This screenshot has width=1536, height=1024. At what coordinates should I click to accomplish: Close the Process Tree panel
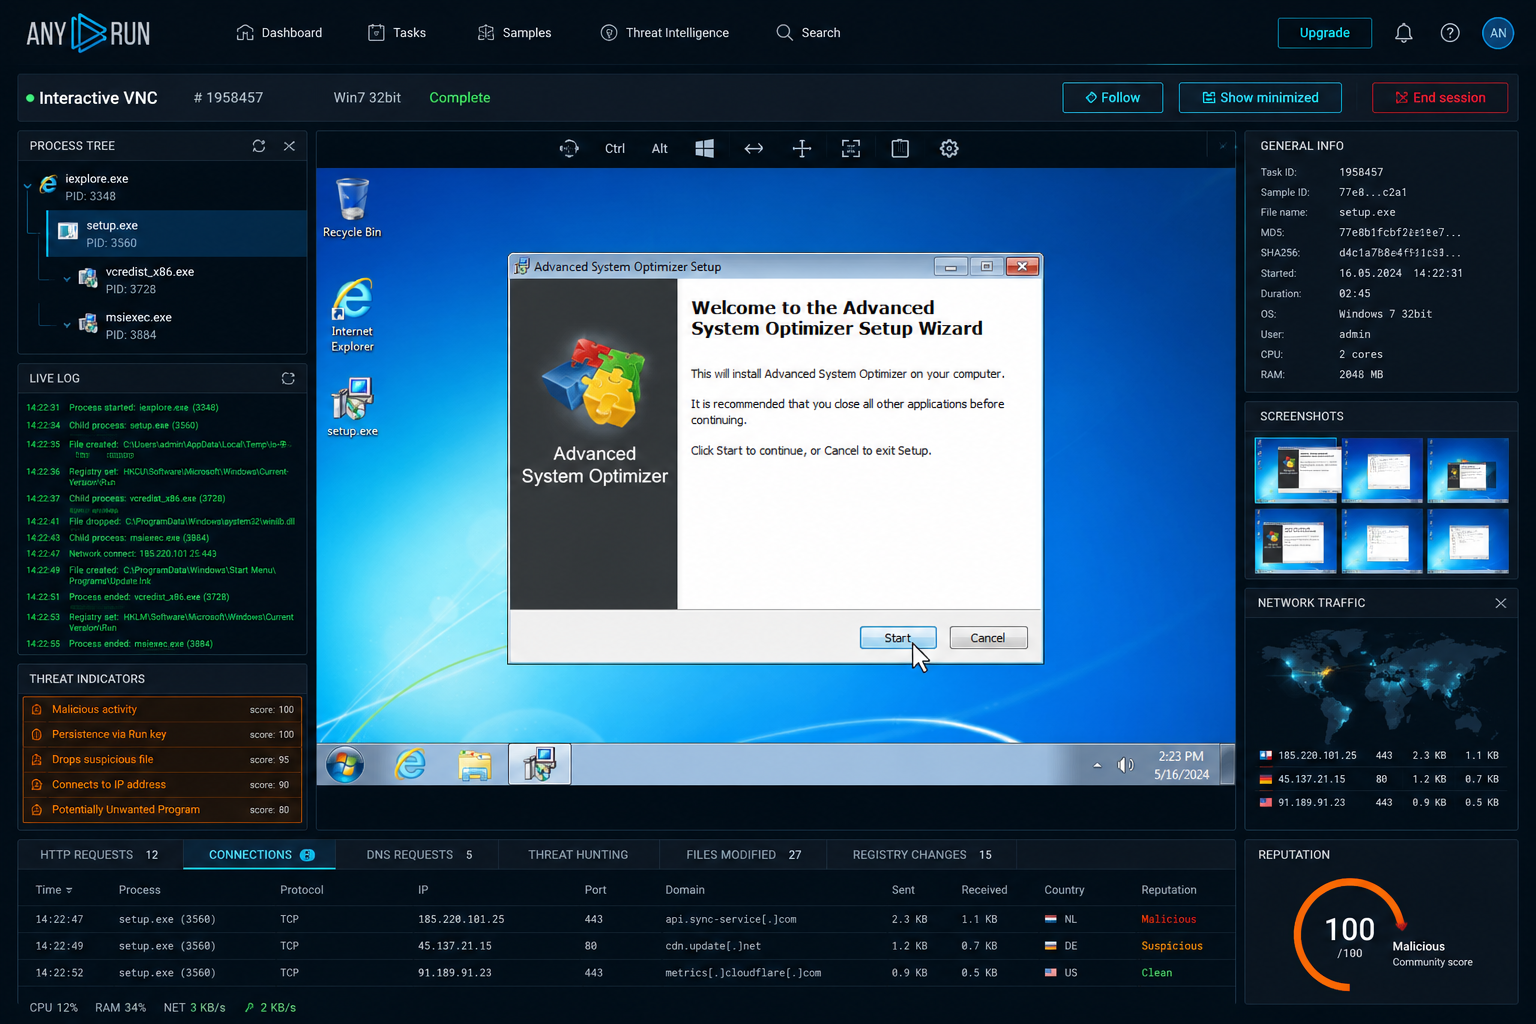[x=289, y=146]
